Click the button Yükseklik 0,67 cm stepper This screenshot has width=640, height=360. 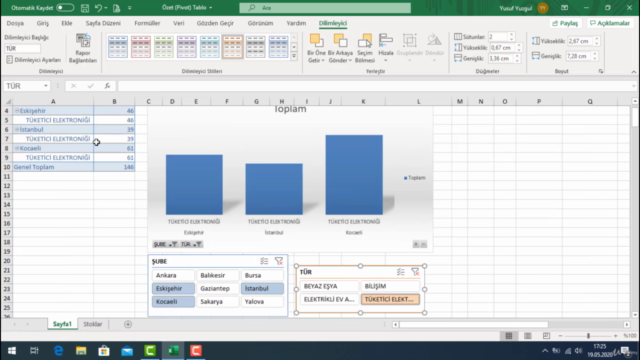coord(519,48)
